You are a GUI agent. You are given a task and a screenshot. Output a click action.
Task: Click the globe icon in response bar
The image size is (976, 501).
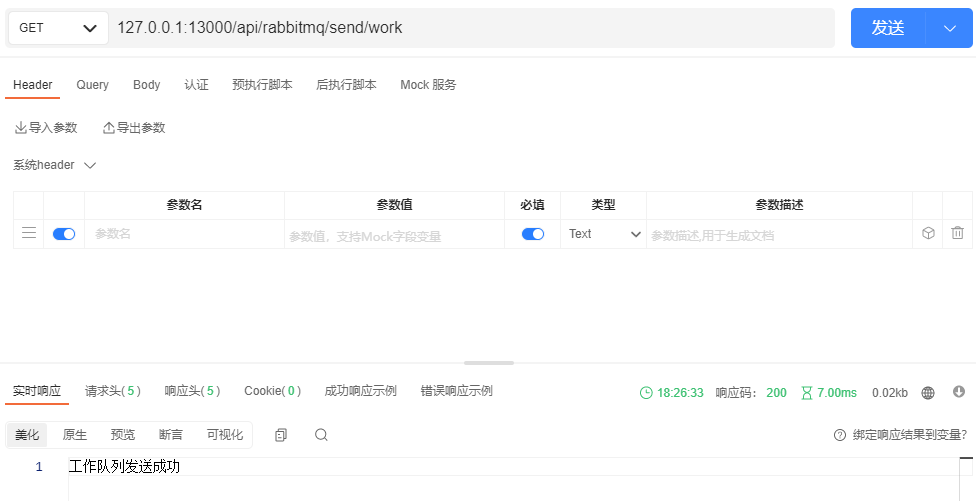(x=928, y=393)
